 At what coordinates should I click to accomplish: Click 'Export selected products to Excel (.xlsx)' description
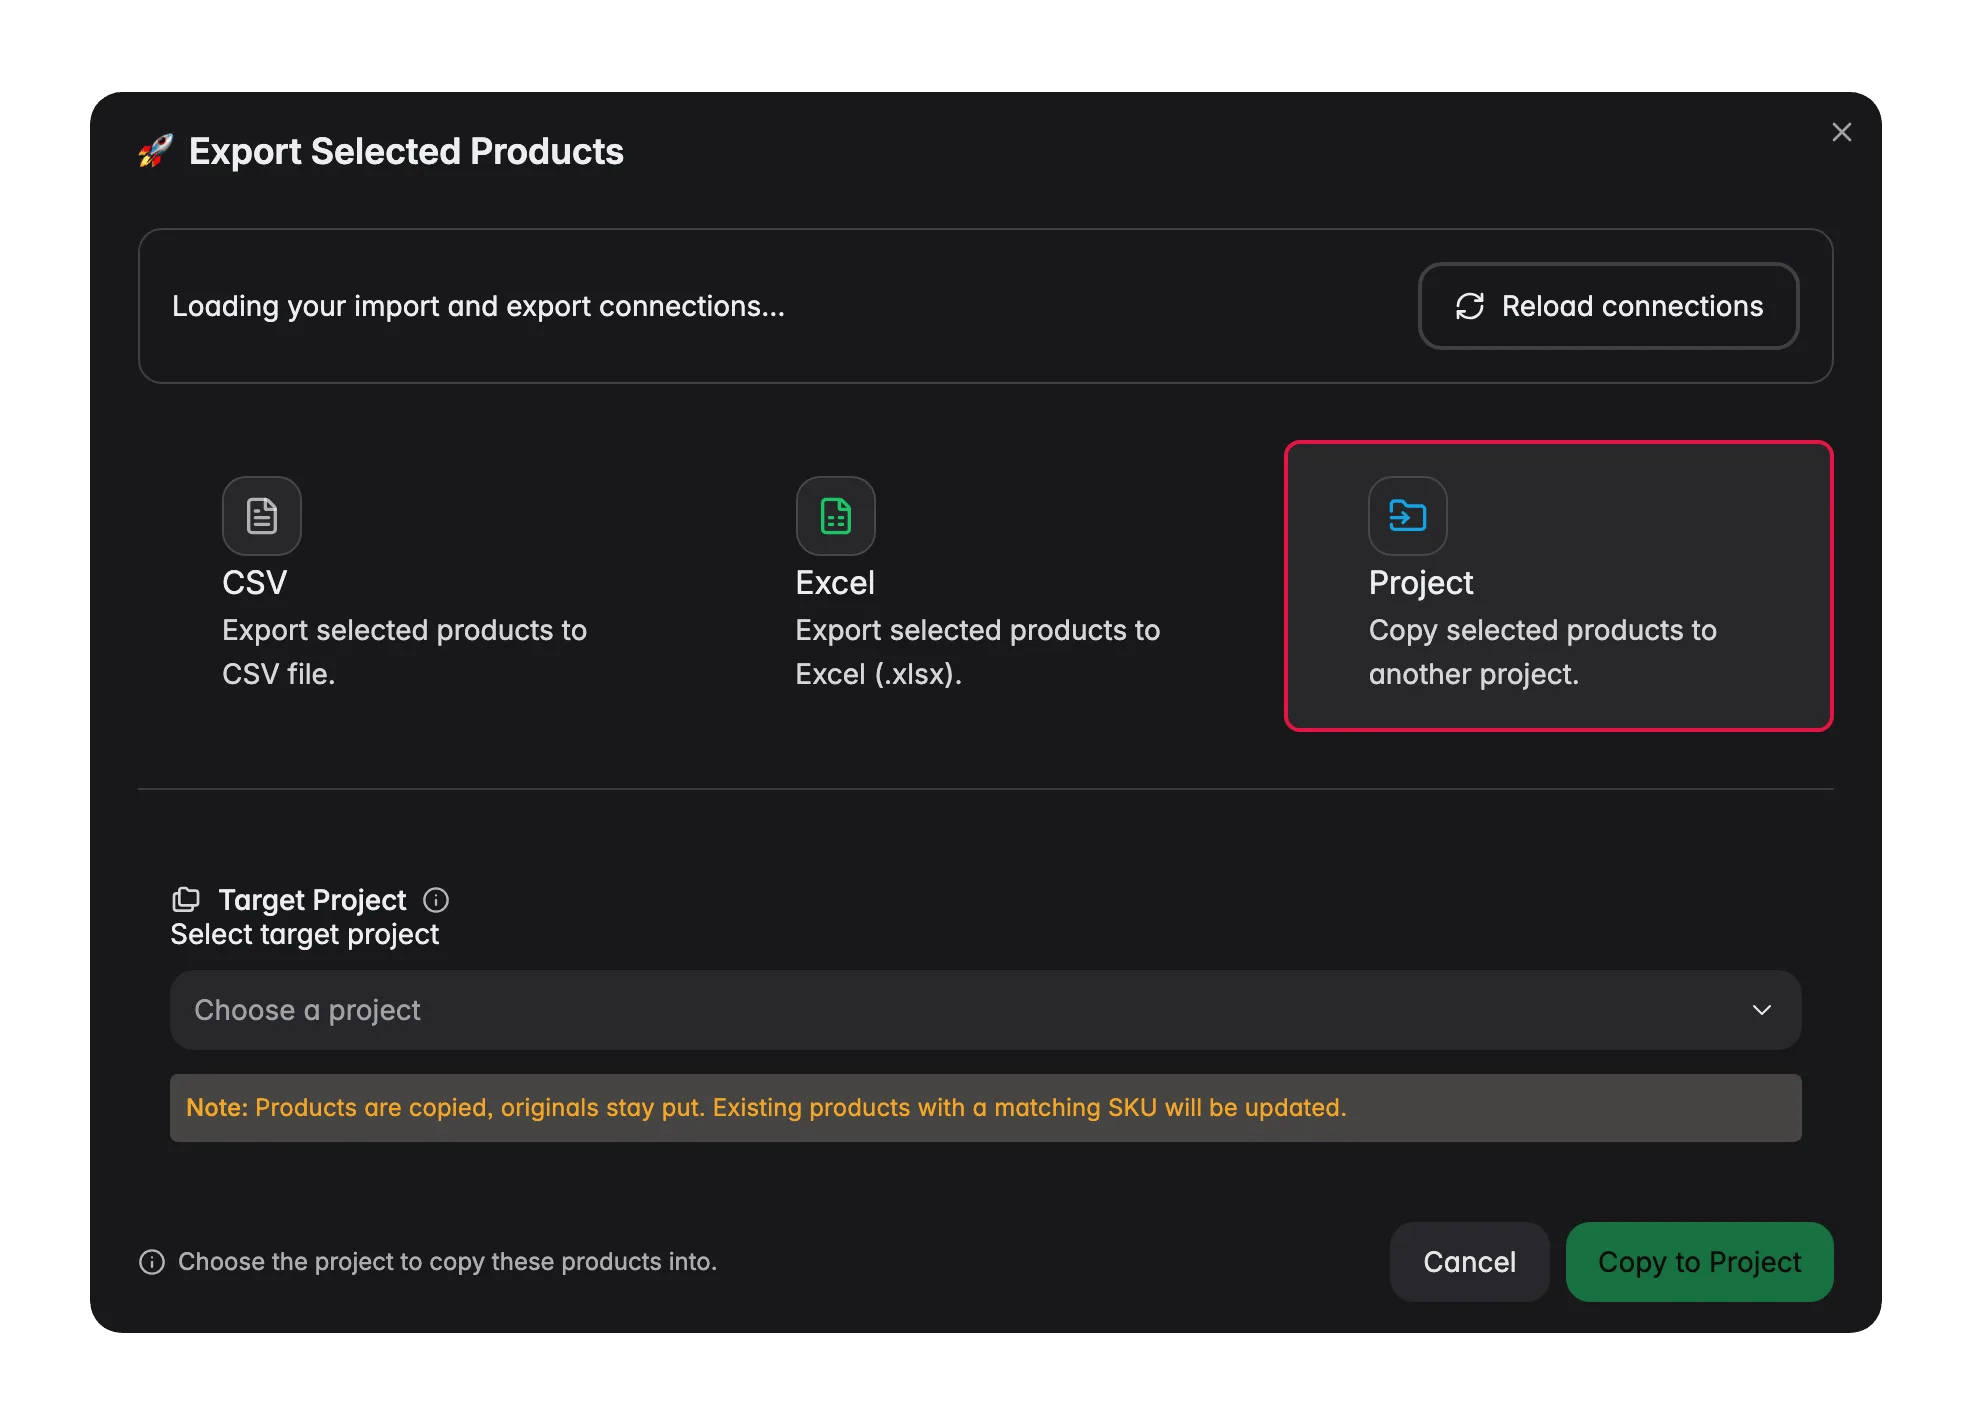[978, 652]
